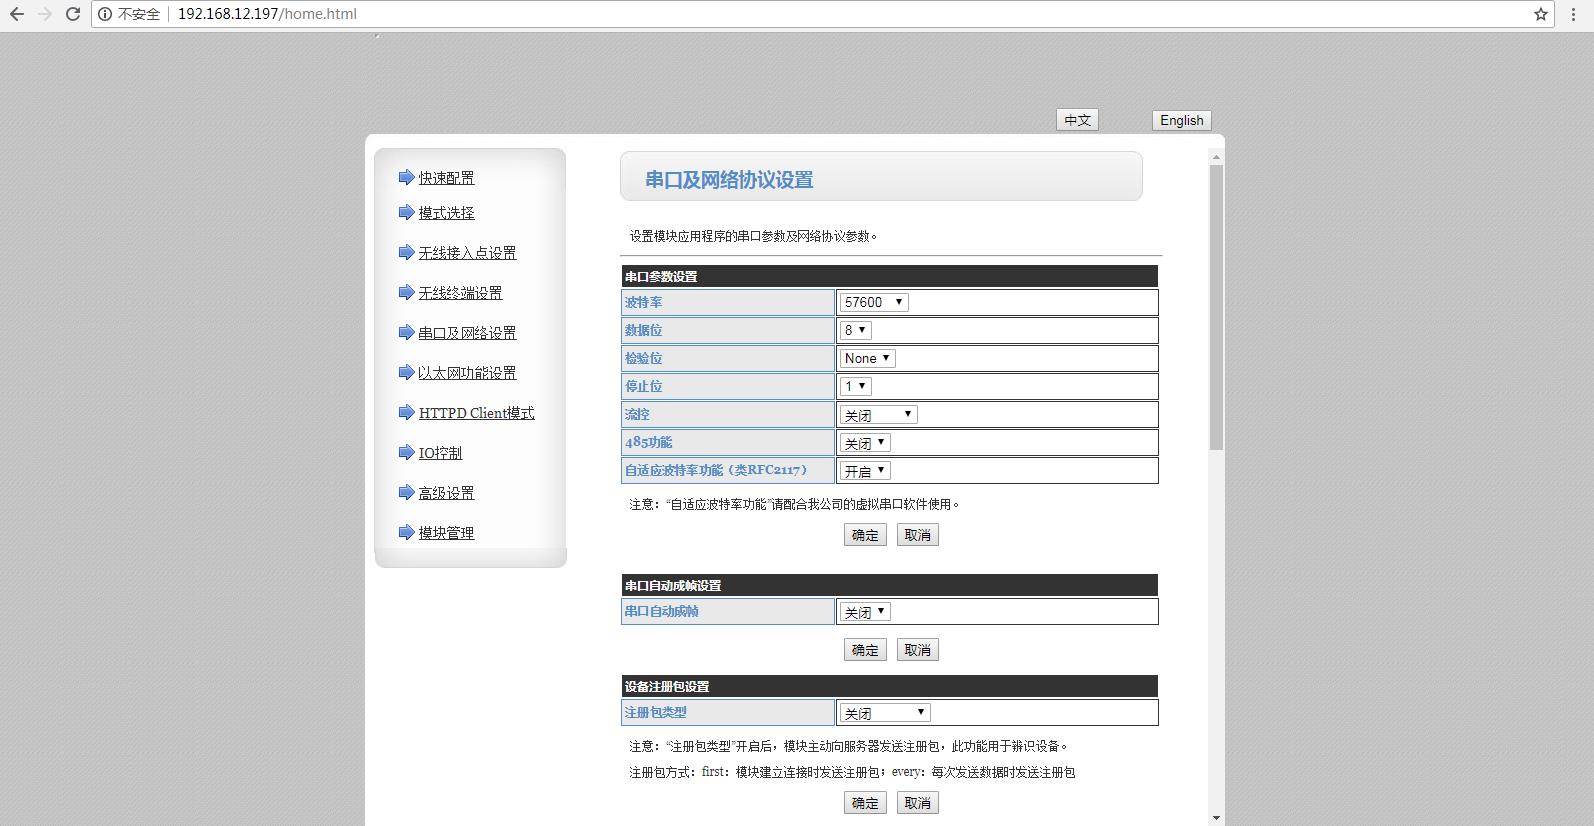The height and width of the screenshot is (826, 1594).
Task: Click the arrow icon beside 模块管理
Action: pos(406,532)
